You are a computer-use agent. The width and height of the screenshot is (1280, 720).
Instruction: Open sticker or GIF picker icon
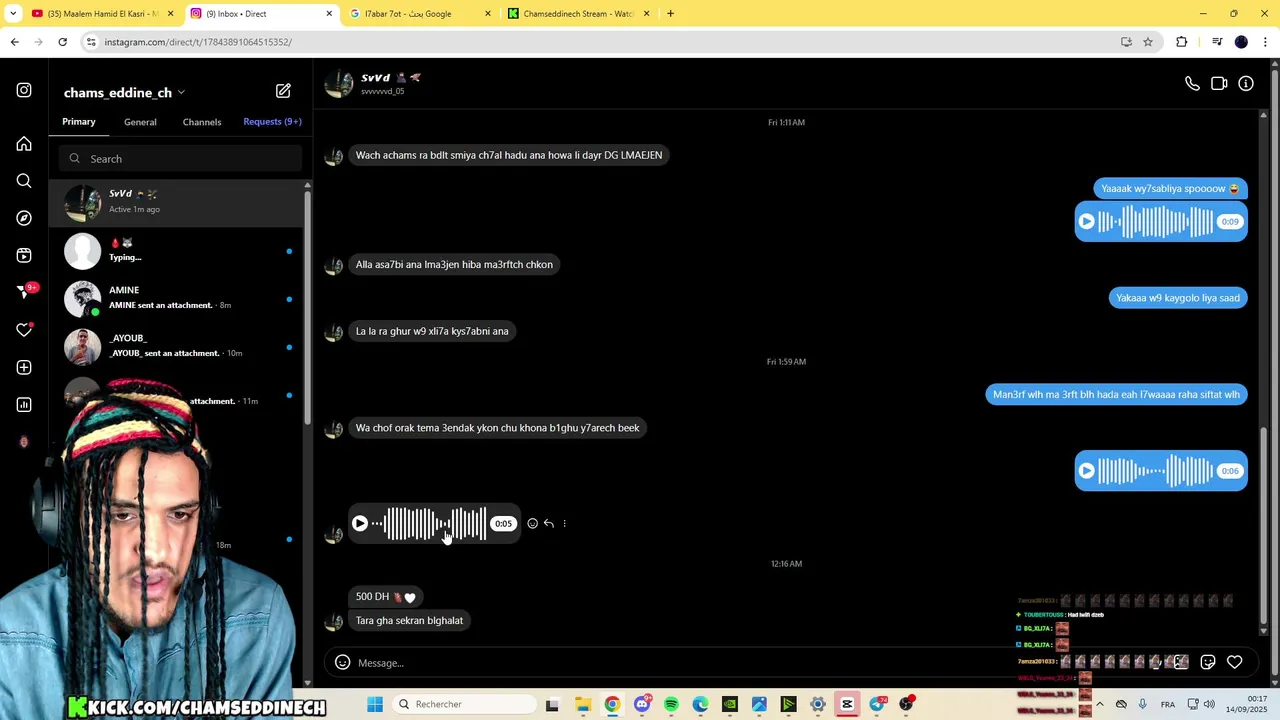point(1208,662)
